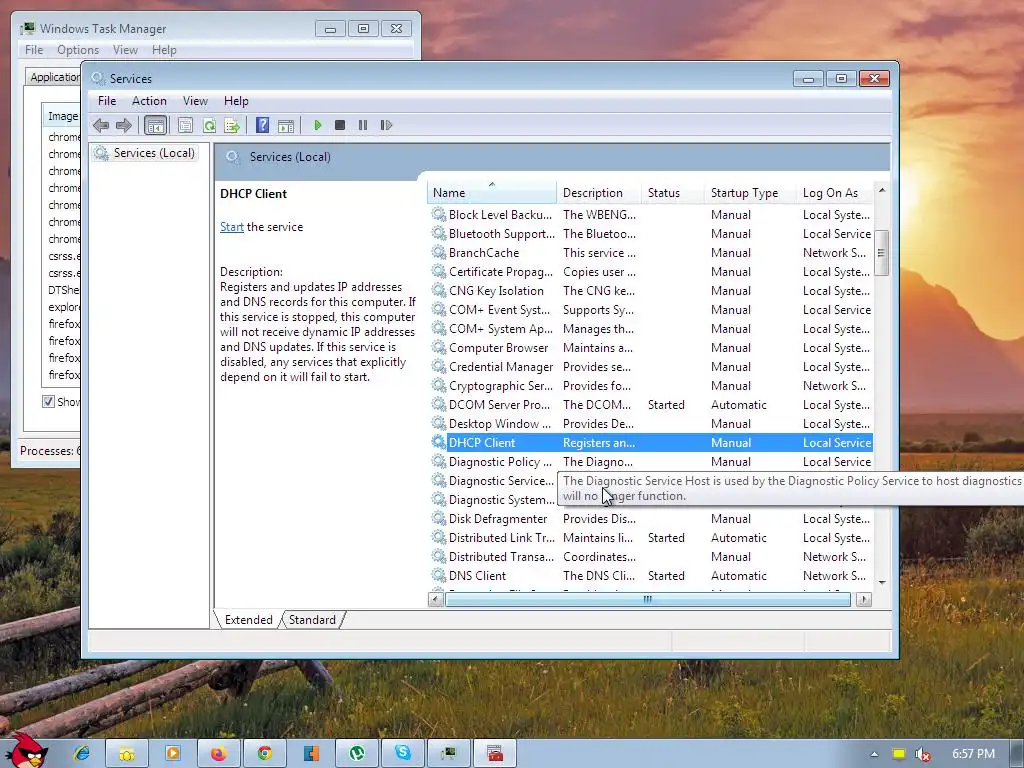Open the File menu in Services
The height and width of the screenshot is (768, 1024).
pos(106,101)
